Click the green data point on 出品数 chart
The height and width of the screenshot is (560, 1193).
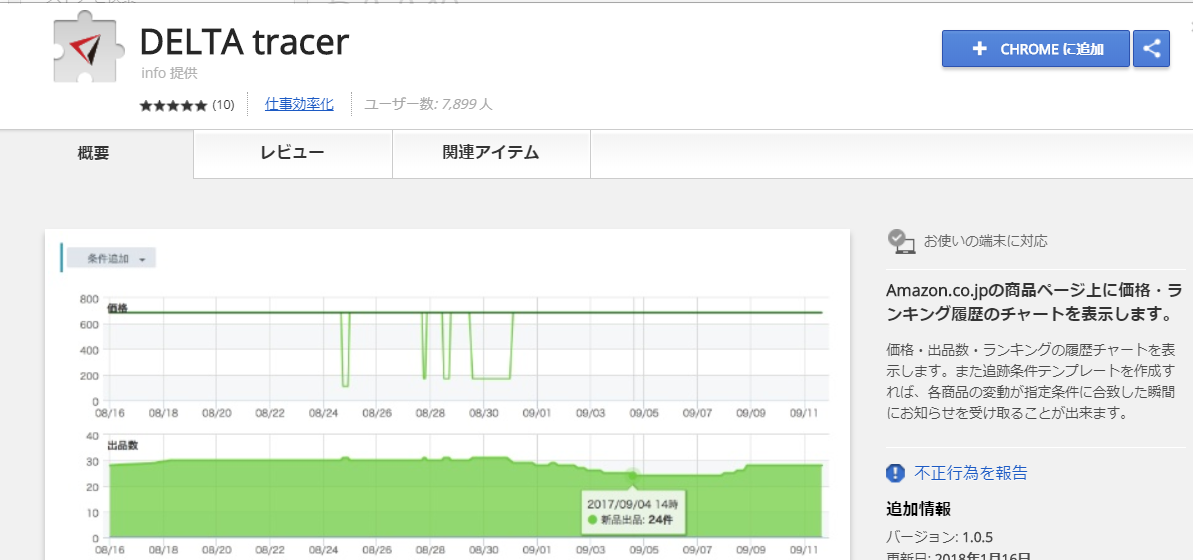pyautogui.click(x=632, y=476)
